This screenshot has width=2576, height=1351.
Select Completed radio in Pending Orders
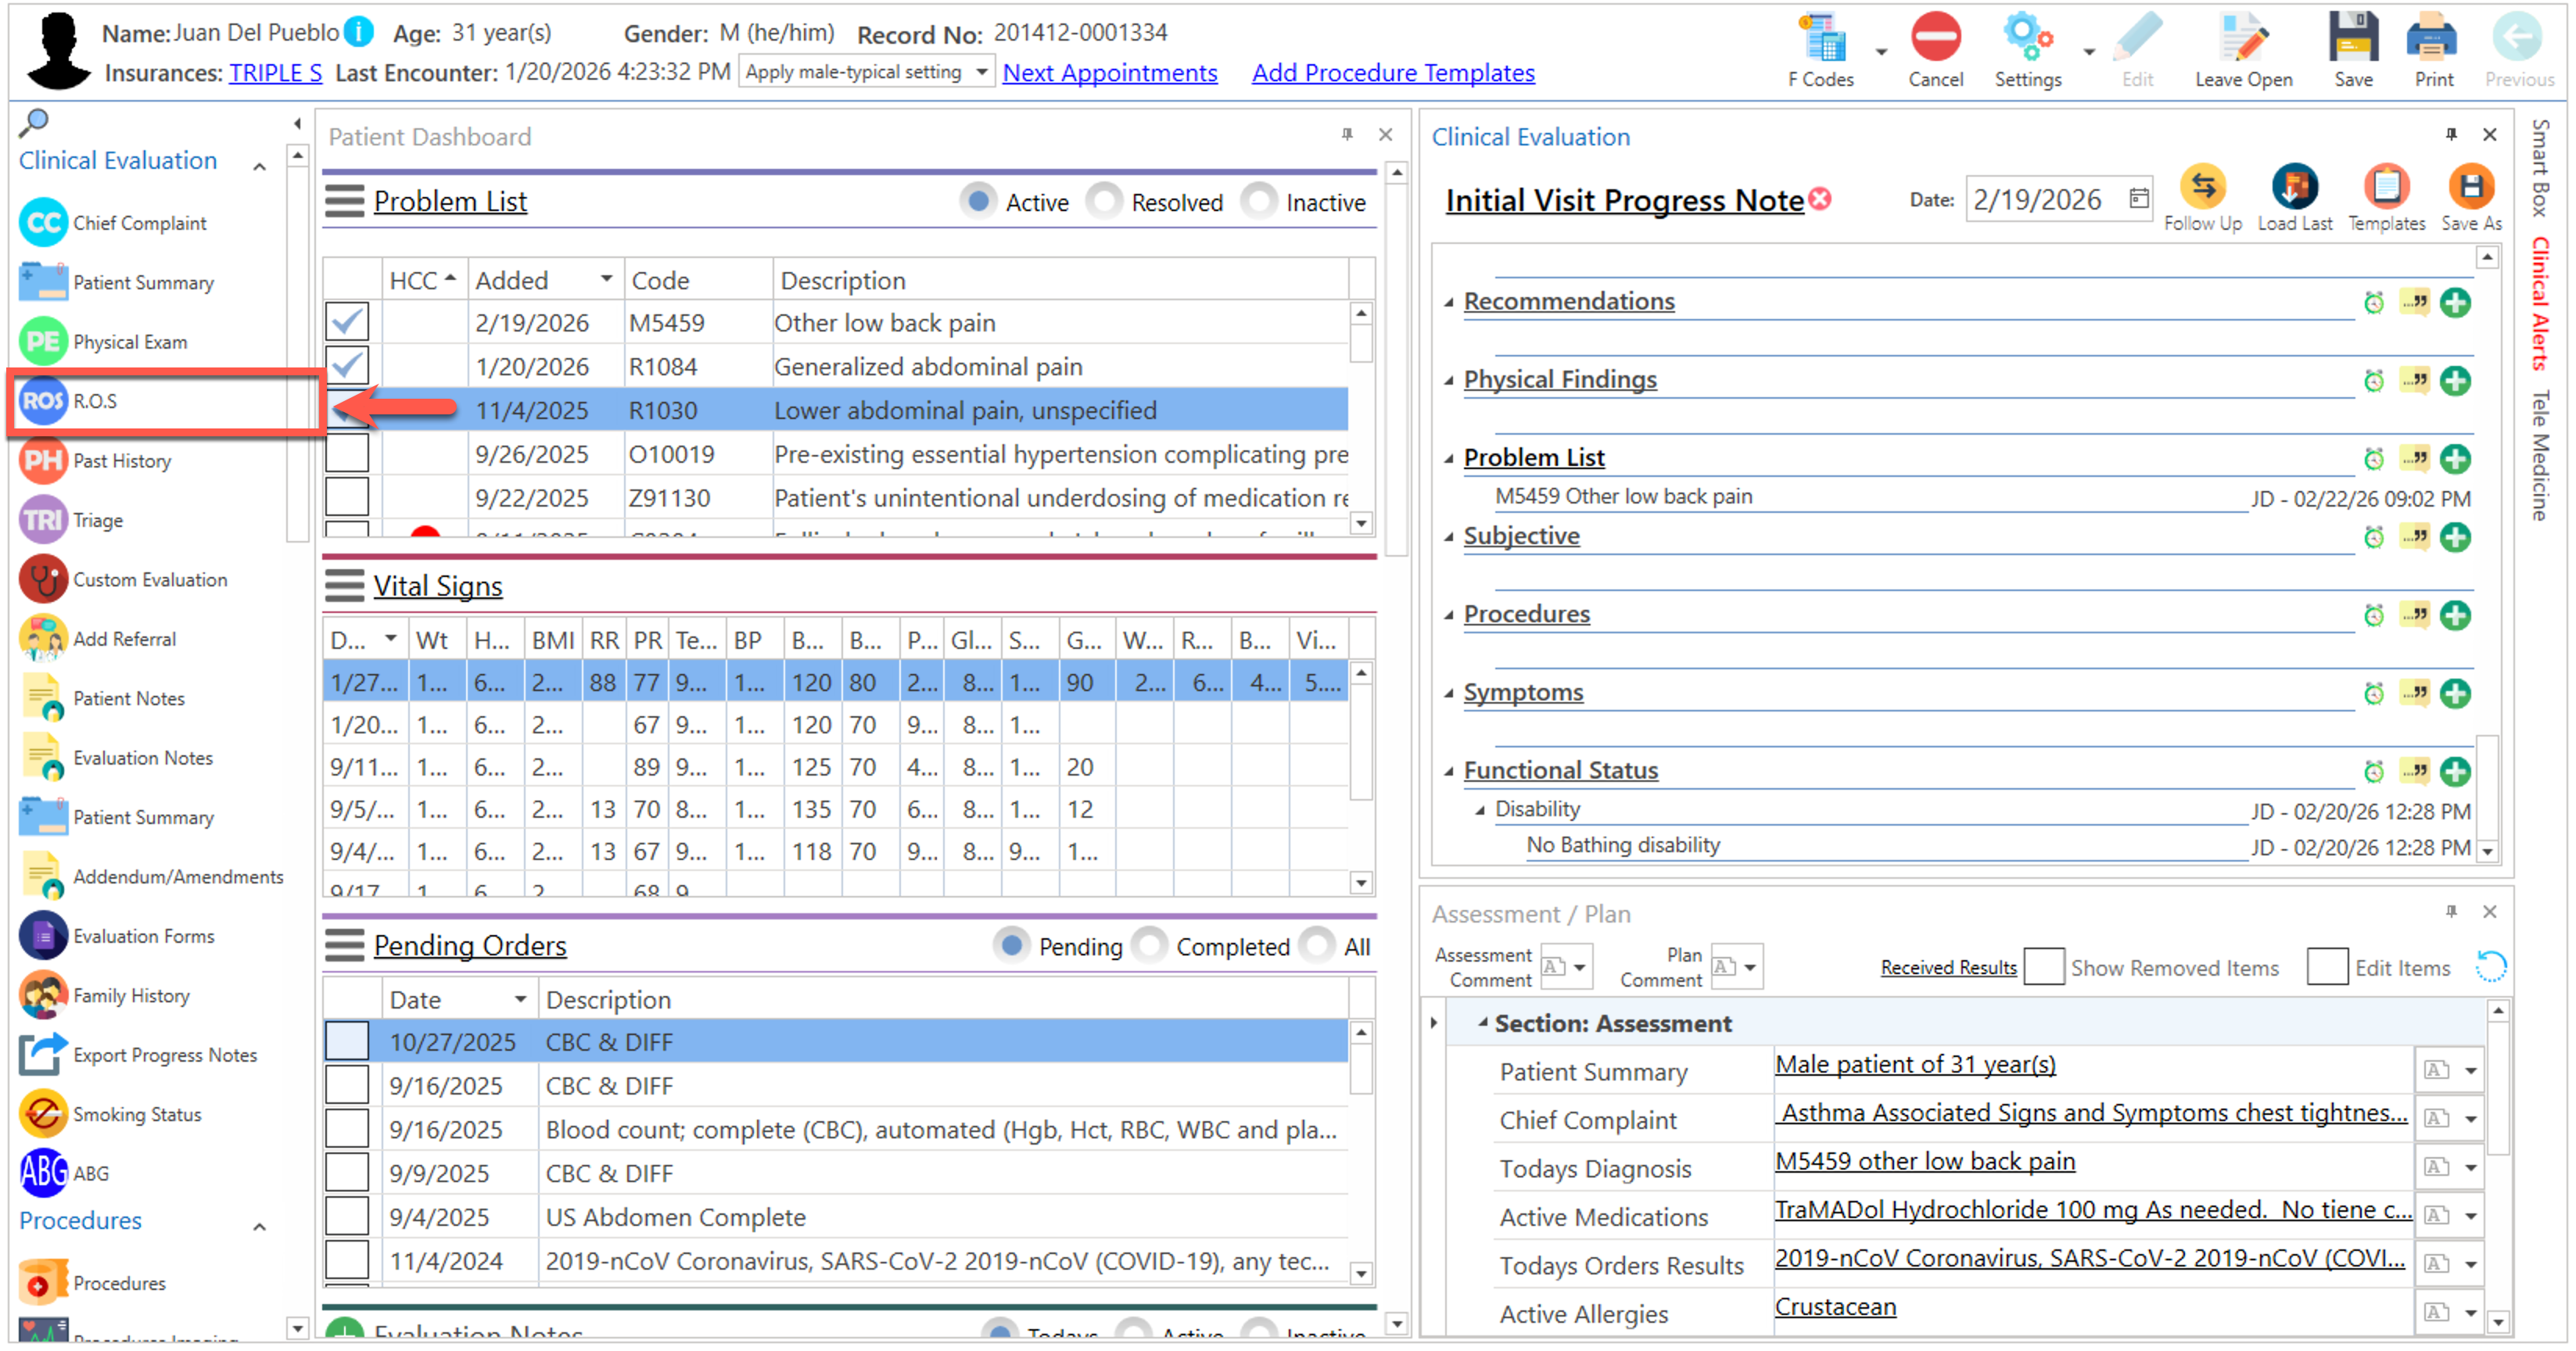(x=1150, y=946)
